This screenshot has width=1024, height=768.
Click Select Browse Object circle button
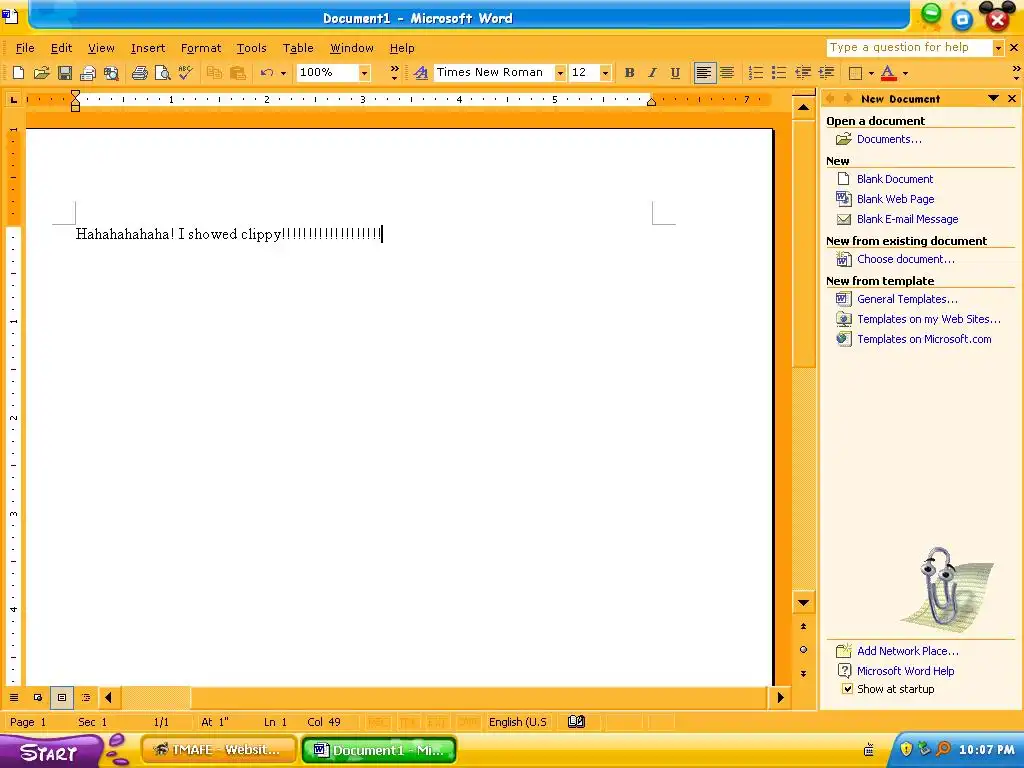click(803, 650)
